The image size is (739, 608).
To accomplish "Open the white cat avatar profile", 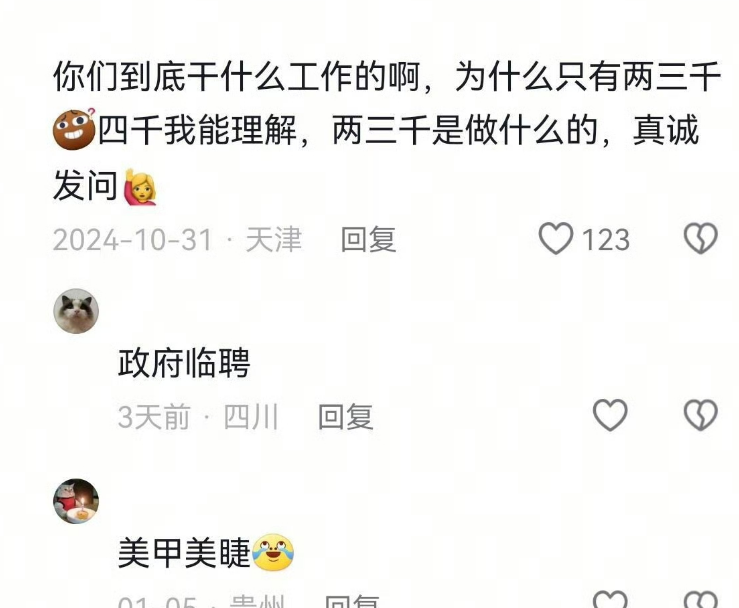I will [x=76, y=311].
